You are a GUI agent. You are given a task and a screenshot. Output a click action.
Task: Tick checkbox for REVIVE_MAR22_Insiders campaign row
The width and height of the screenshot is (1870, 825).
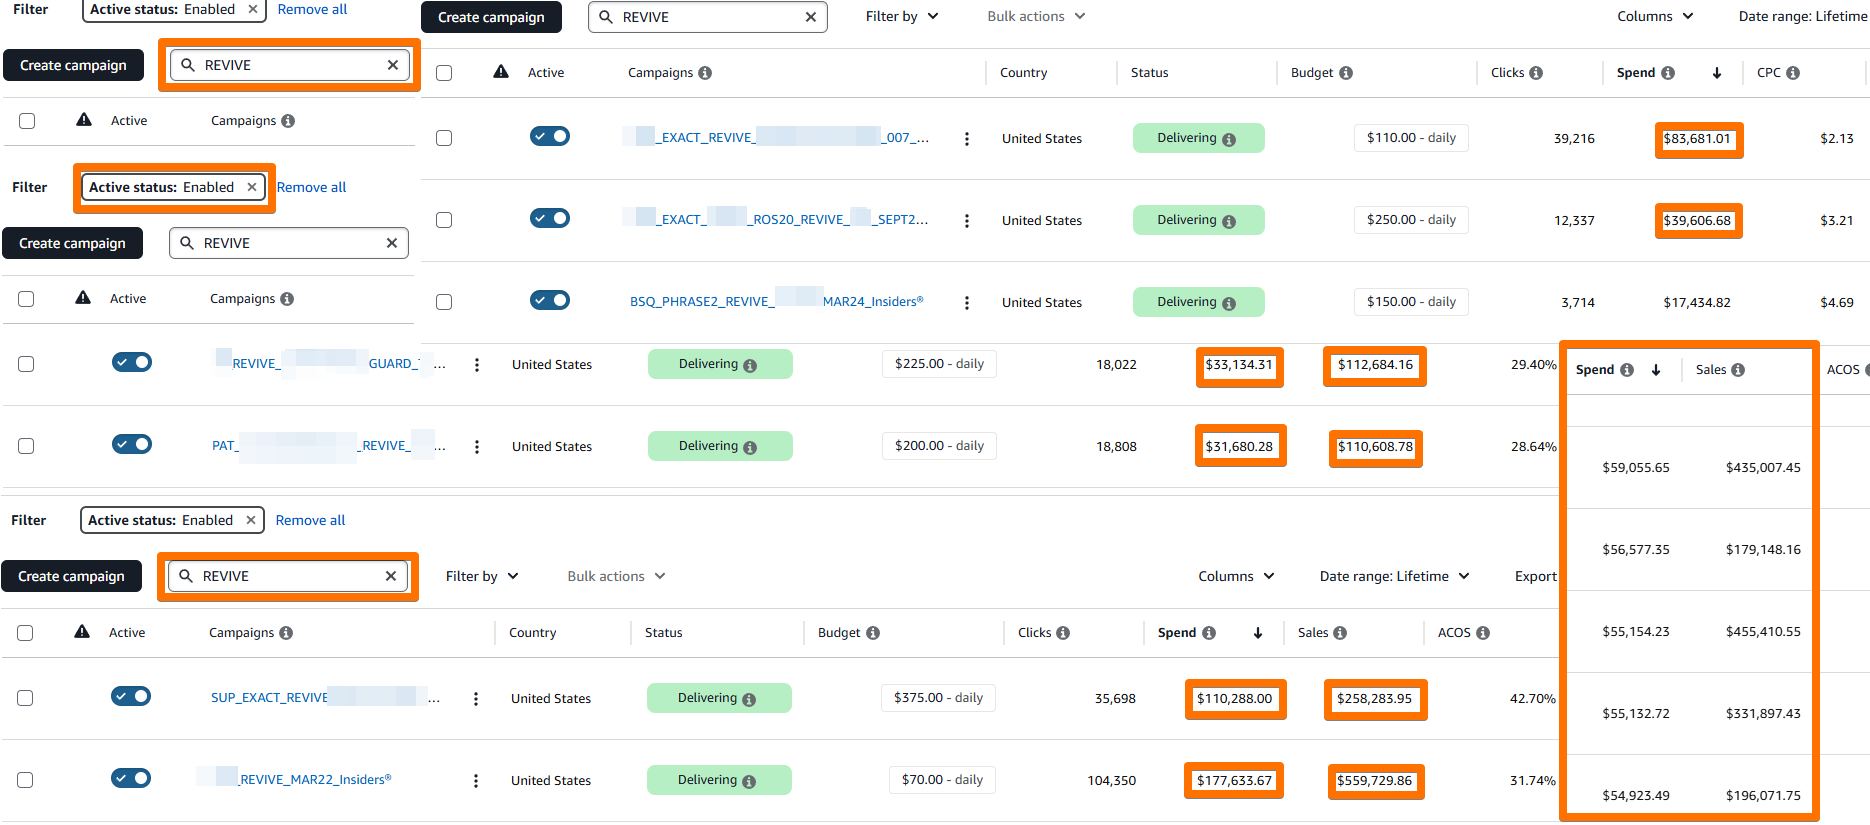point(25,780)
